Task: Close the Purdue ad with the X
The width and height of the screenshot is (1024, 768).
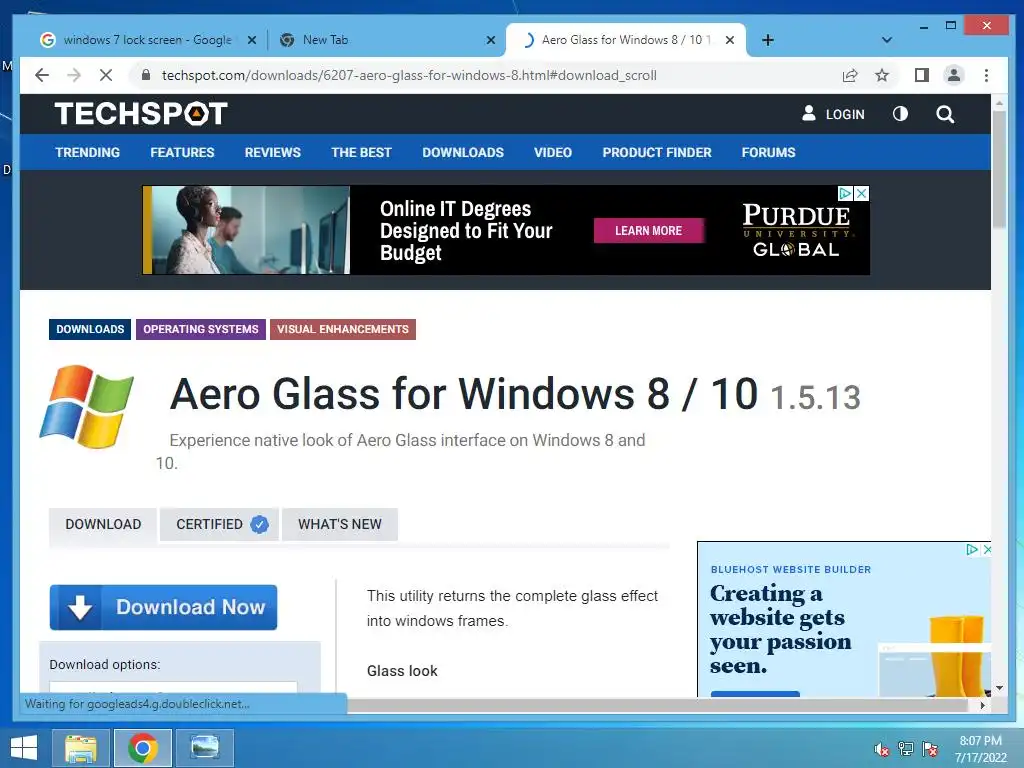Action: coord(862,193)
